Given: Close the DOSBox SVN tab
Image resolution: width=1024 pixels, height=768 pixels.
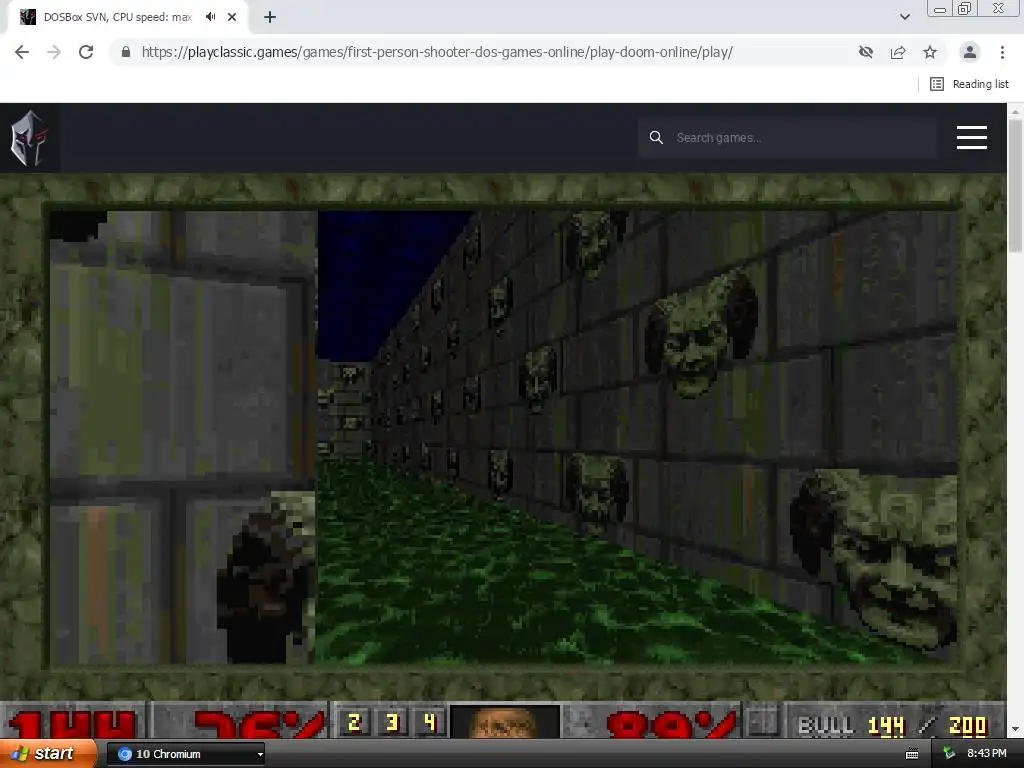Looking at the screenshot, I should (x=232, y=17).
